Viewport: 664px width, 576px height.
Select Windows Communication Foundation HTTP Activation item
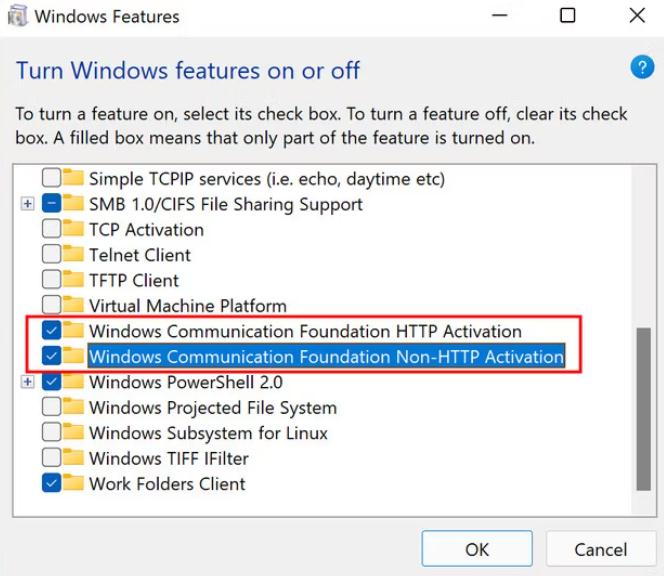pyautogui.click(x=305, y=331)
